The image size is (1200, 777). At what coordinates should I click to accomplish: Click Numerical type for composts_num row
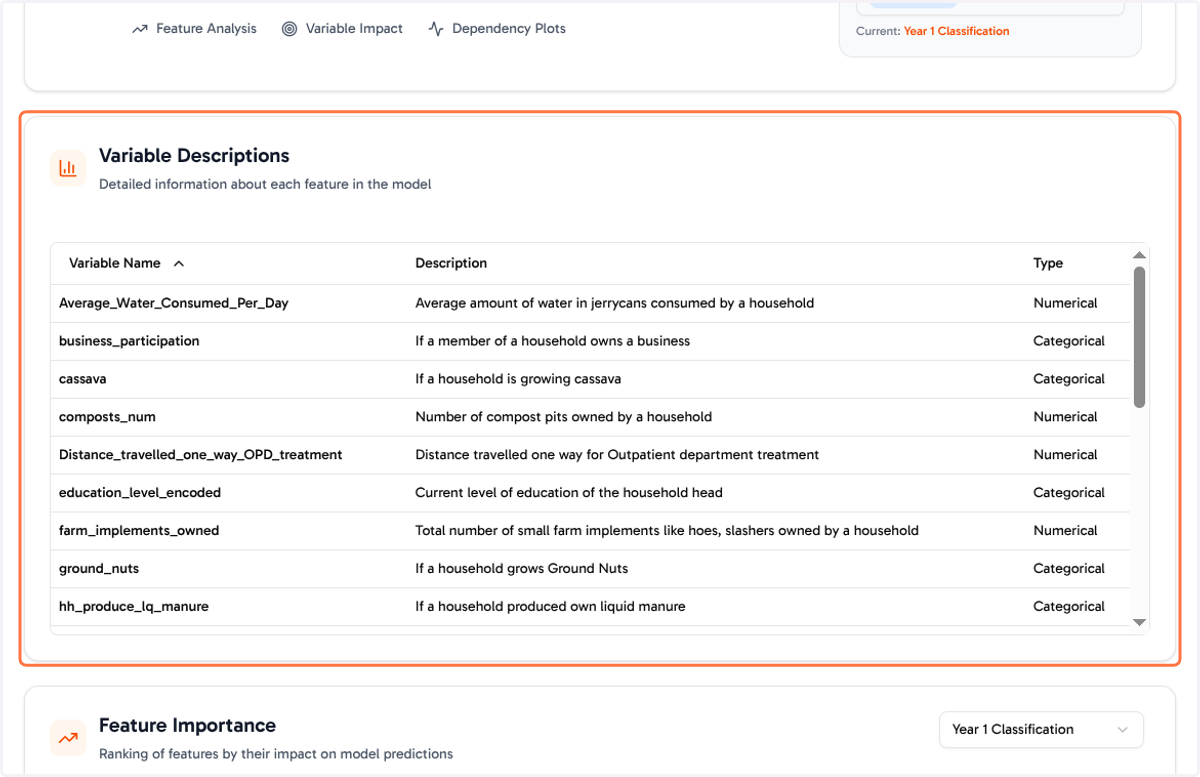tap(1065, 417)
